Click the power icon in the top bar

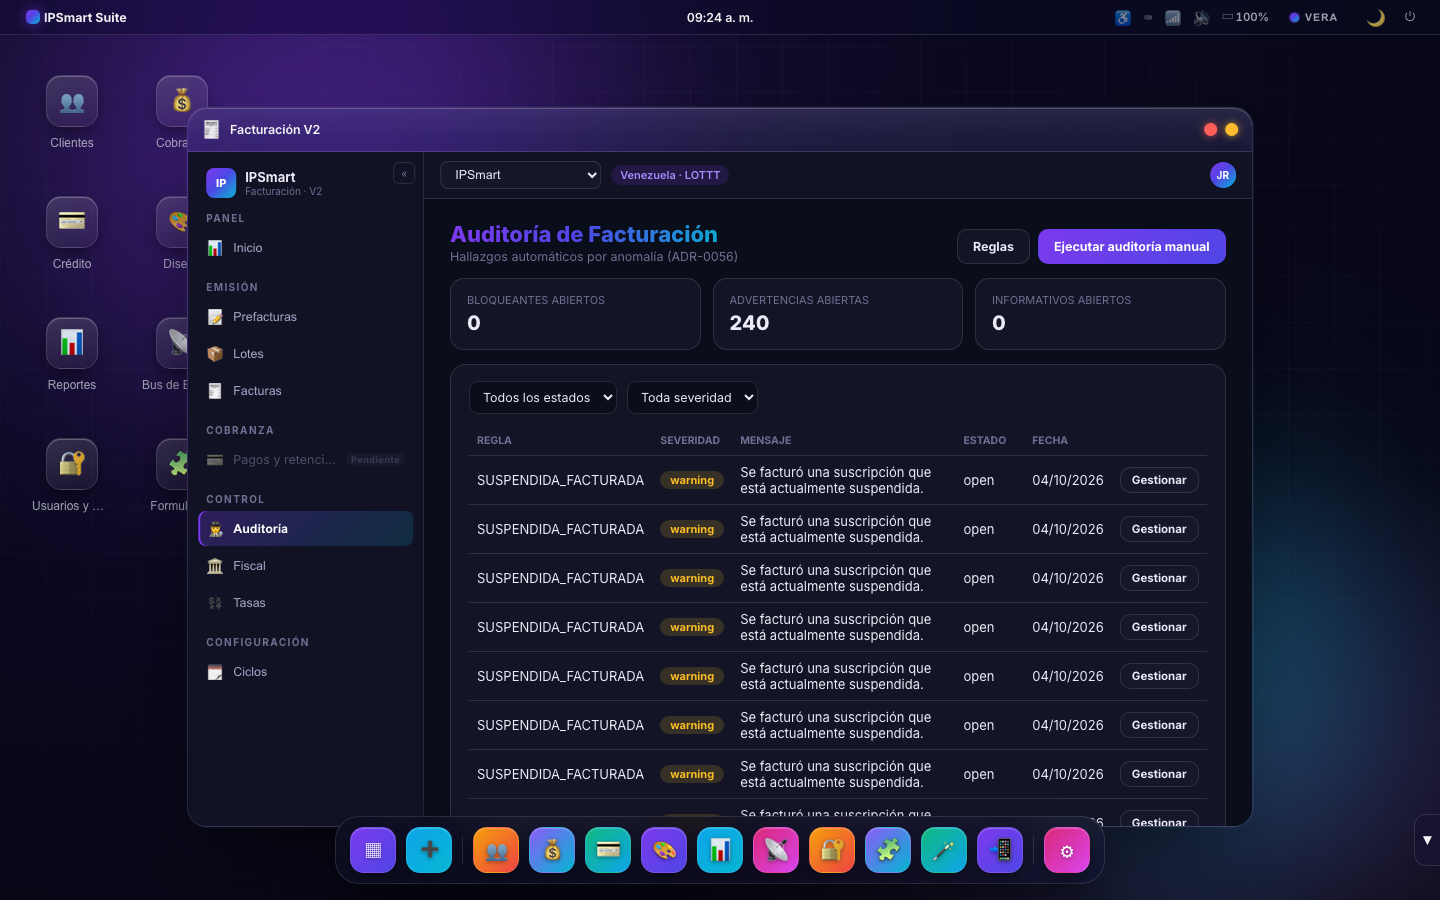pyautogui.click(x=1410, y=17)
